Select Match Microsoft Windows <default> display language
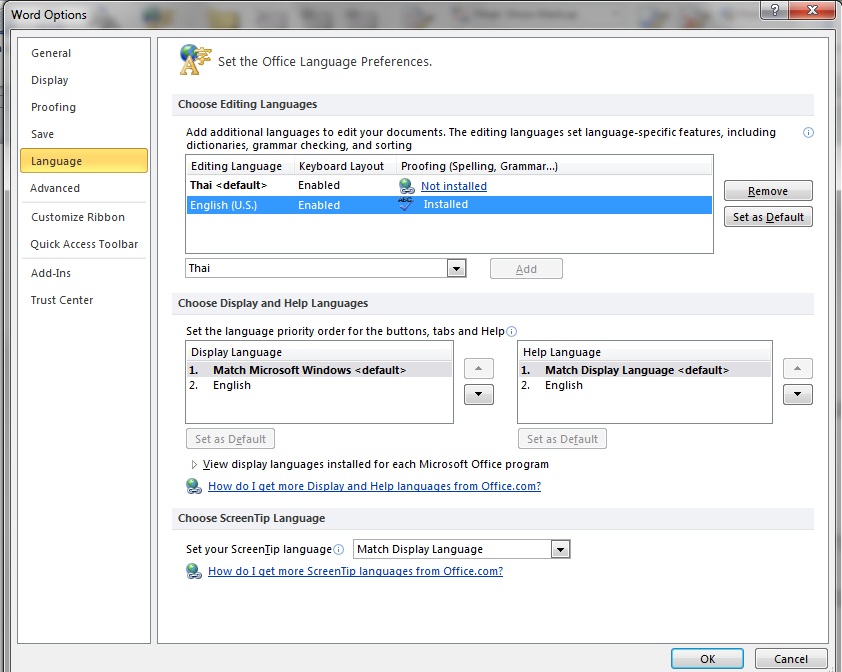The height and width of the screenshot is (672, 842). [x=319, y=370]
